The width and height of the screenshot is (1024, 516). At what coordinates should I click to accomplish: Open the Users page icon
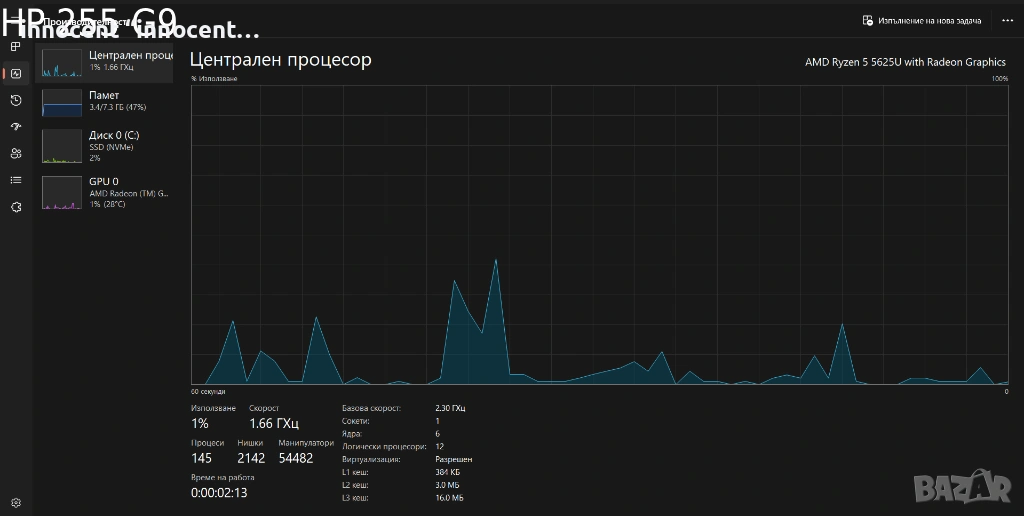[16, 153]
